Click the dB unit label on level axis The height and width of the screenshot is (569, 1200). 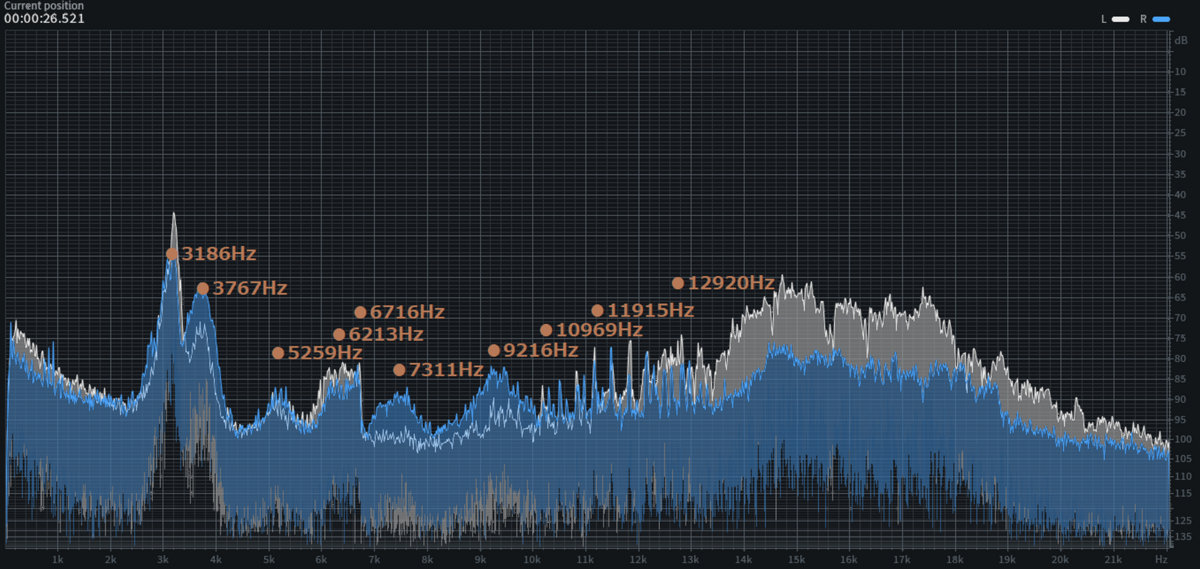point(1181,39)
